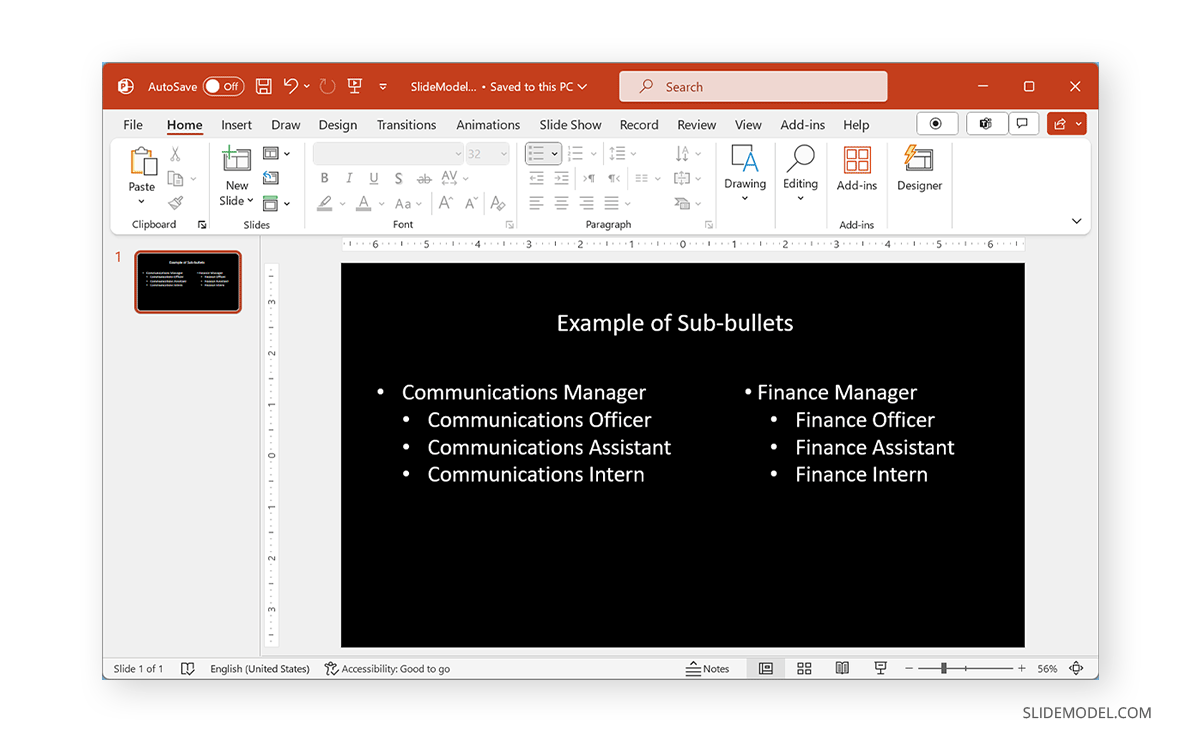Screen dimensions: 1200x743
Task: Select the Center alignment icon
Action: (x=561, y=203)
